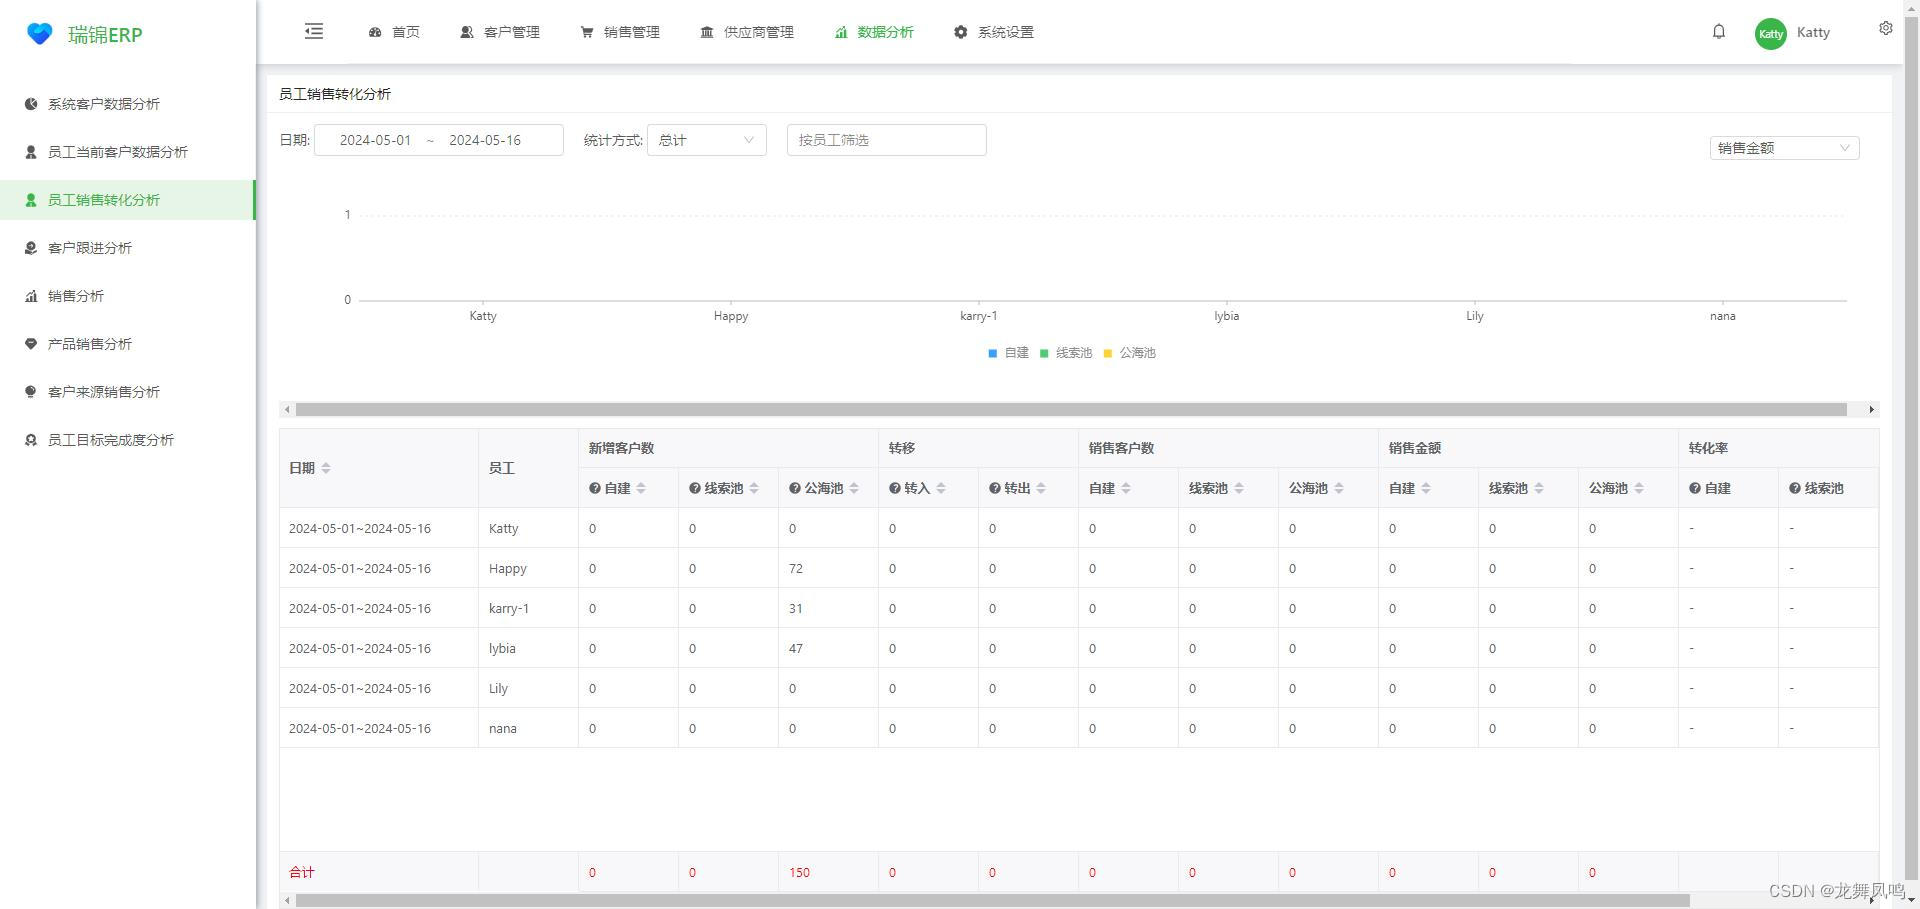Click the Katty employee cell in the table
Viewport: 1920px width, 909px height.
tap(528, 528)
